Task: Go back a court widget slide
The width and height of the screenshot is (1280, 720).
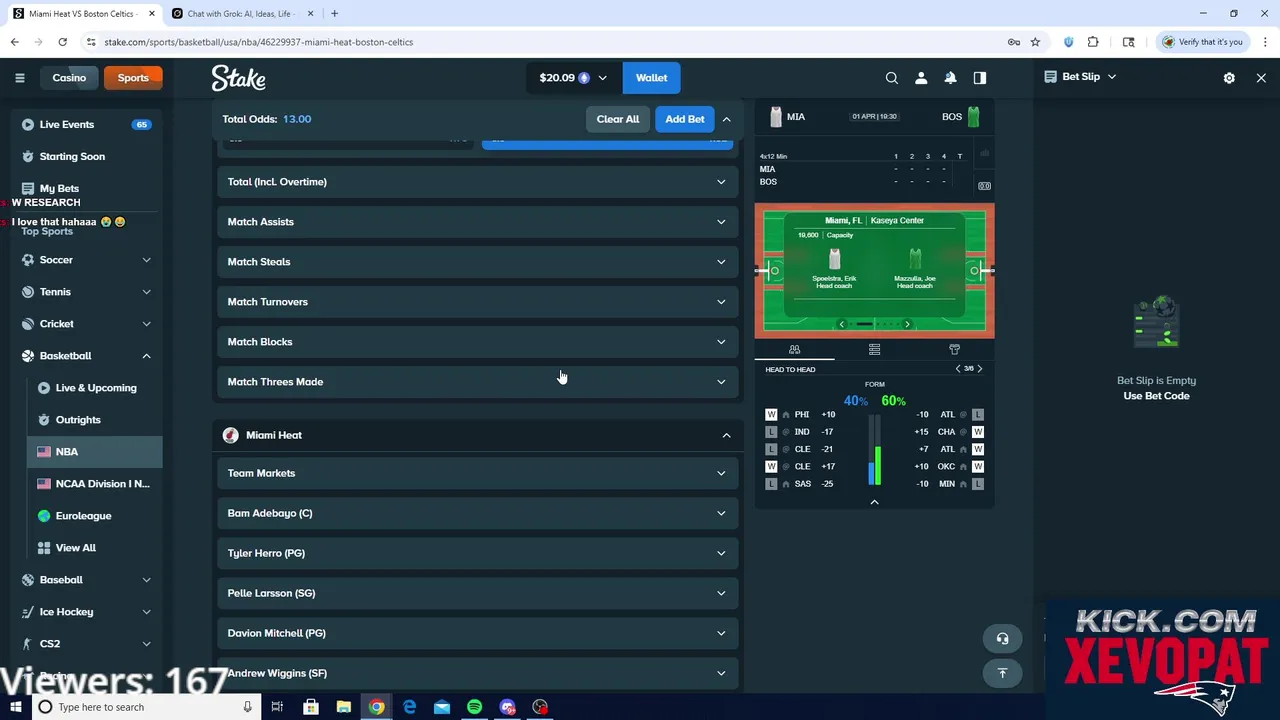Action: pyautogui.click(x=841, y=324)
